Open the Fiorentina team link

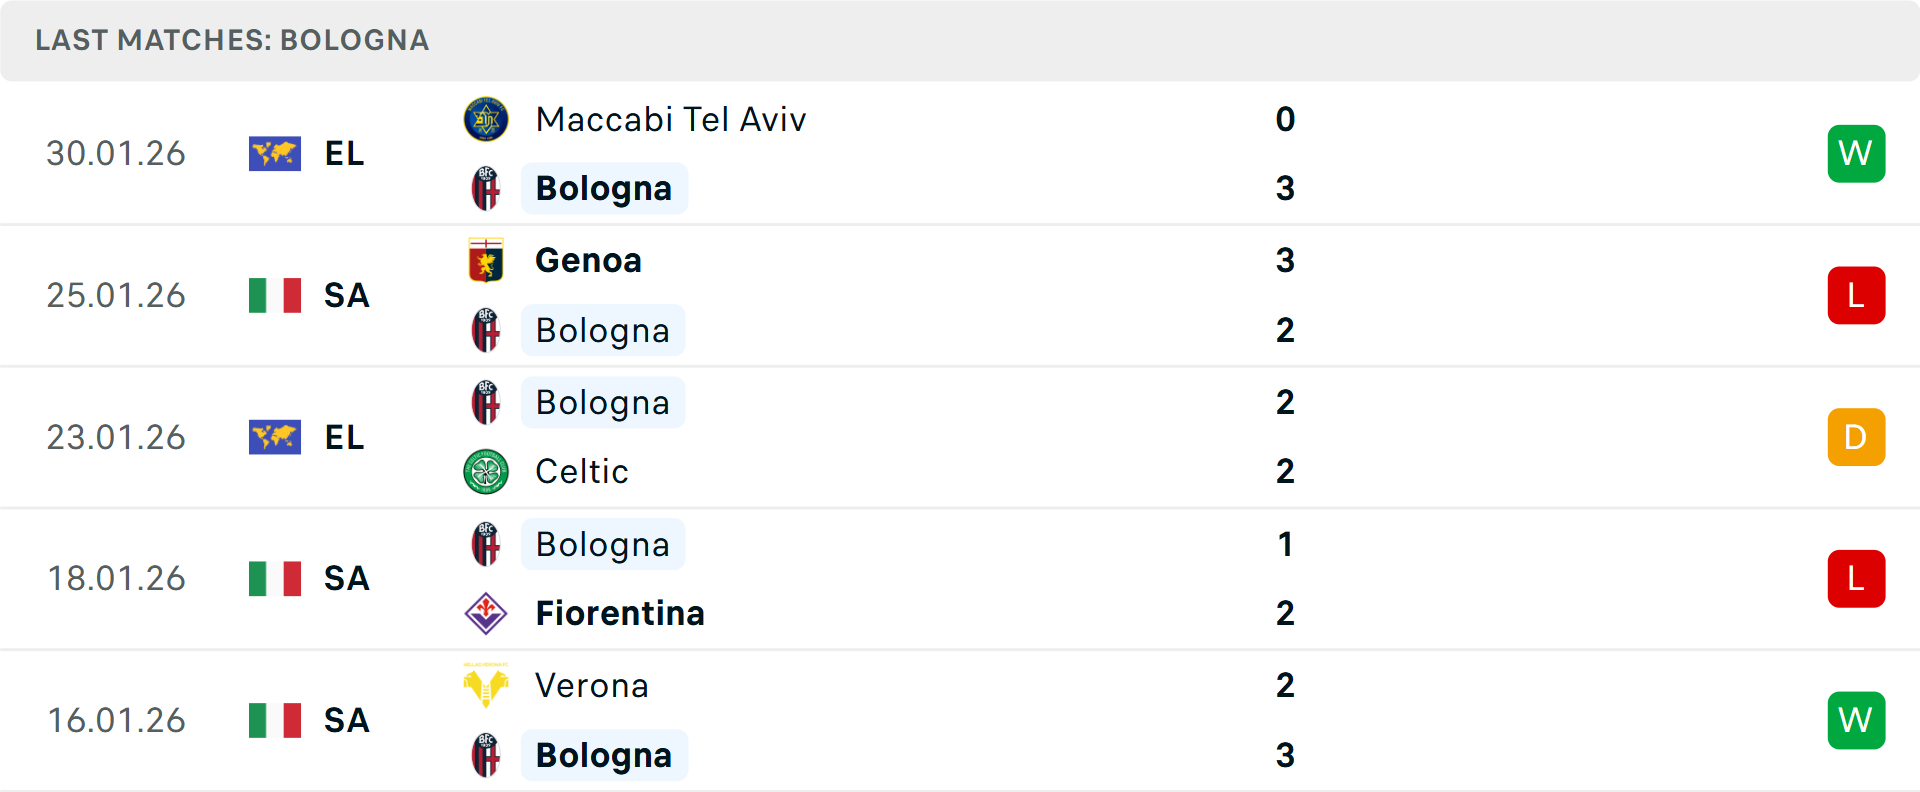point(620,613)
